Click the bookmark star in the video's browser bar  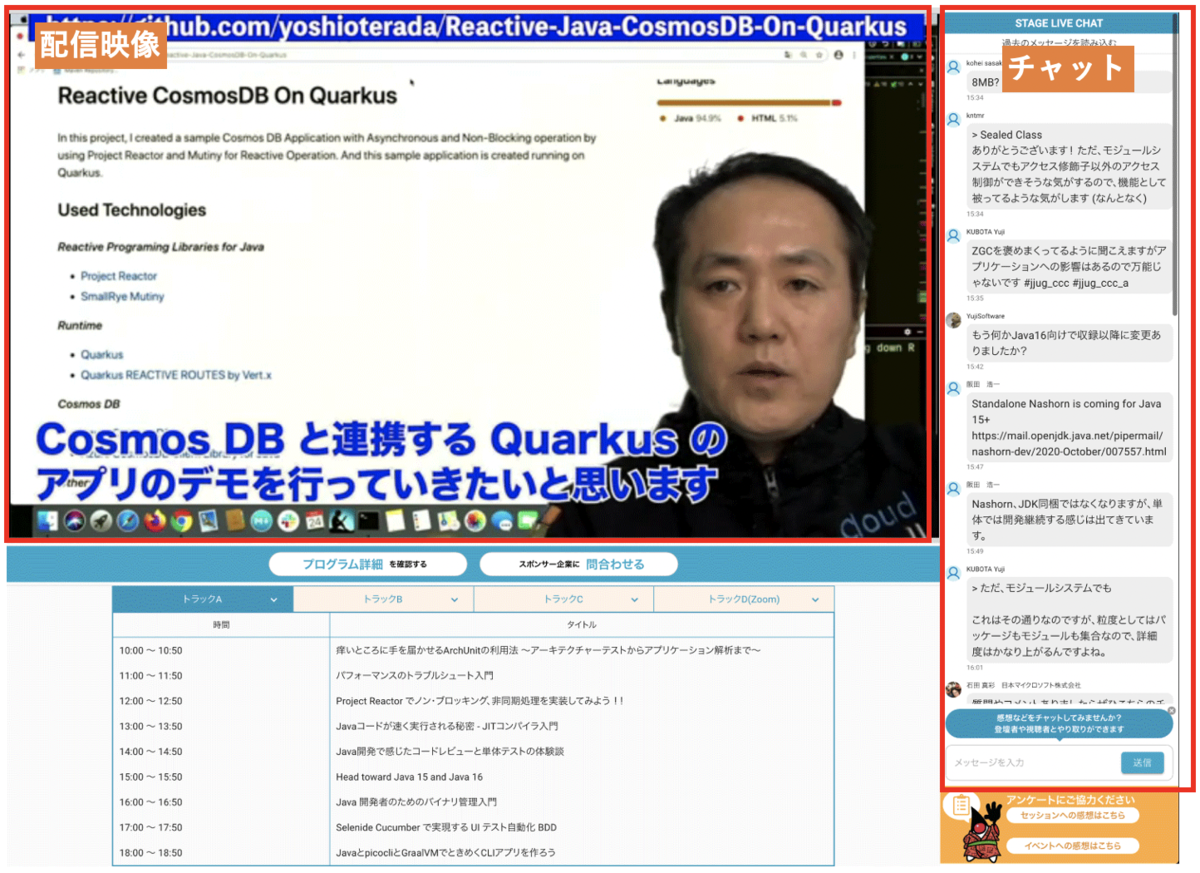(x=819, y=54)
